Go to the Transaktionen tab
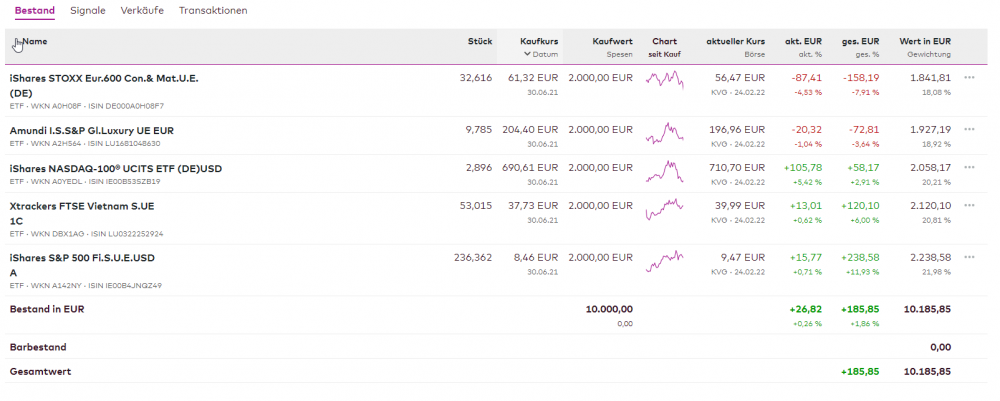This screenshot has width=1000, height=401. click(x=213, y=10)
